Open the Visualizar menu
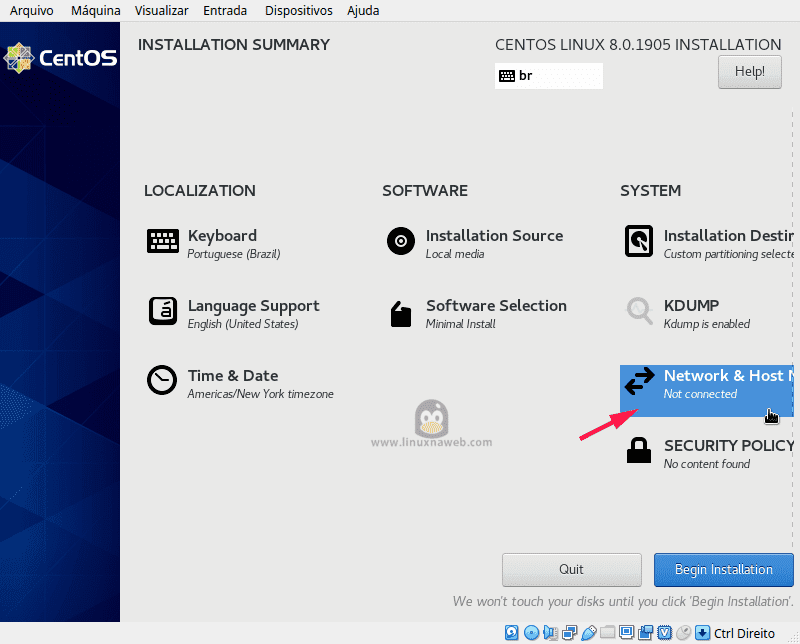 click(161, 11)
